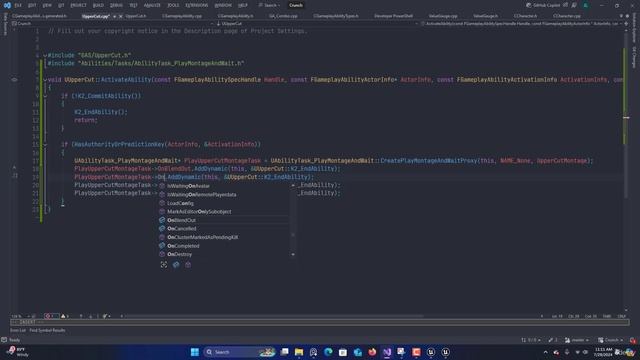Switch to CGameplayAbility.h tab

(x=235, y=16)
